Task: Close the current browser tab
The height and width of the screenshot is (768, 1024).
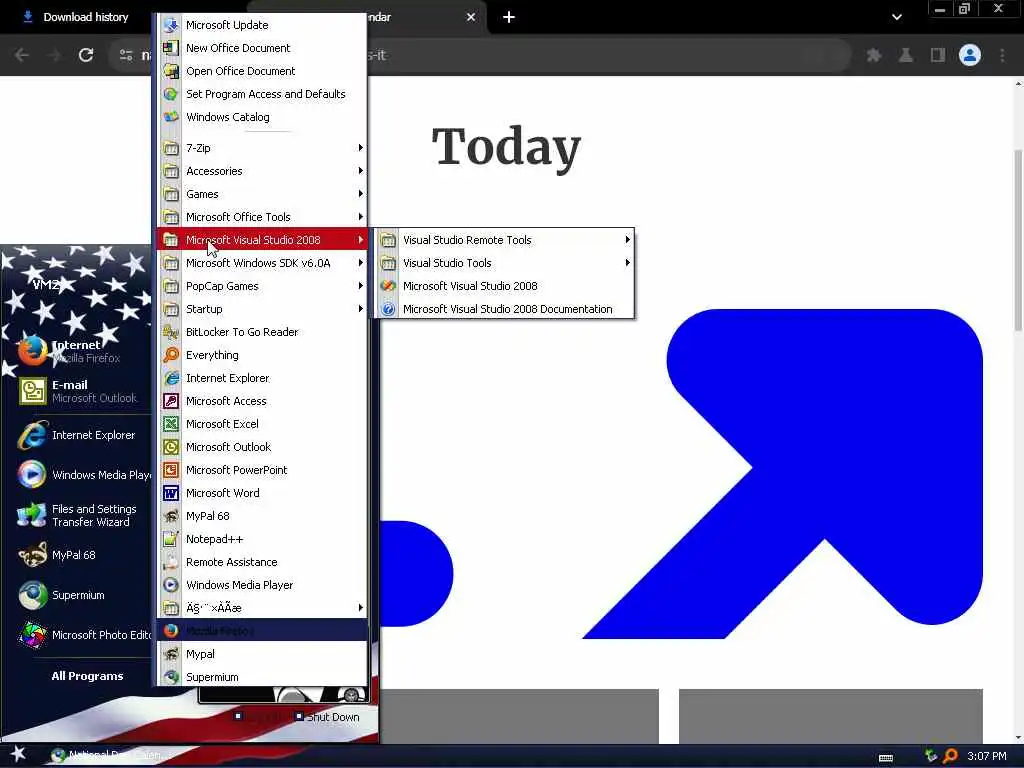Action: pos(471,17)
